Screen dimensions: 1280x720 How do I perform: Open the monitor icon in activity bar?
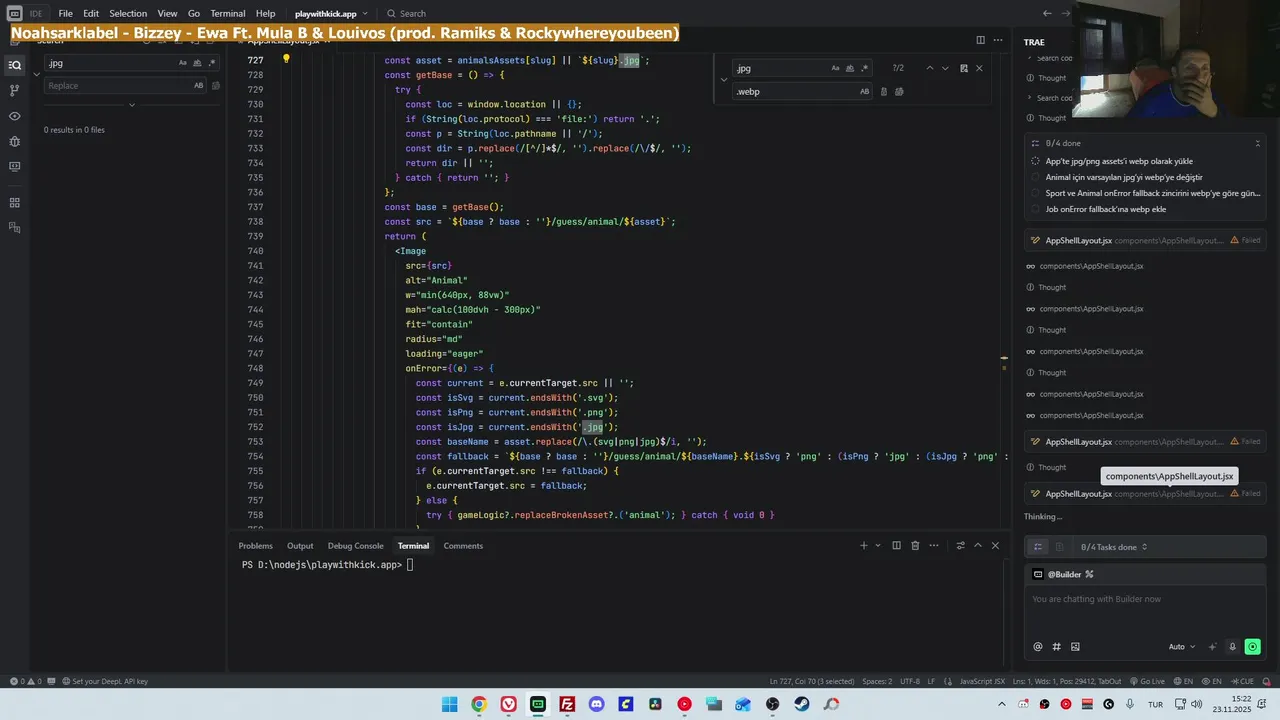coord(14,166)
